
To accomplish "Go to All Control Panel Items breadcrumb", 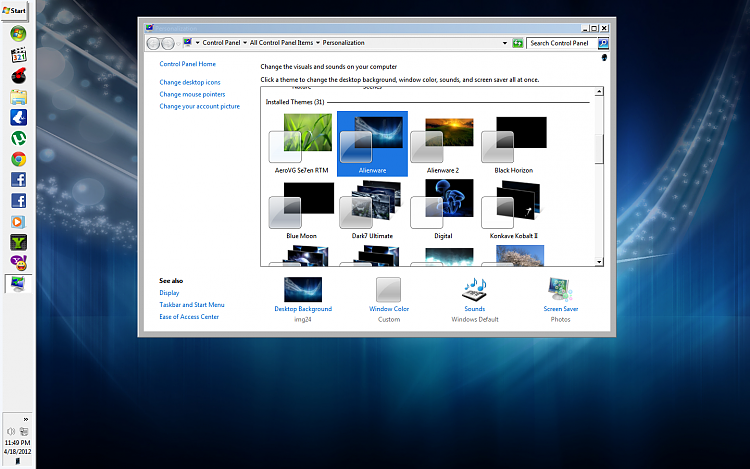I will tap(281, 43).
